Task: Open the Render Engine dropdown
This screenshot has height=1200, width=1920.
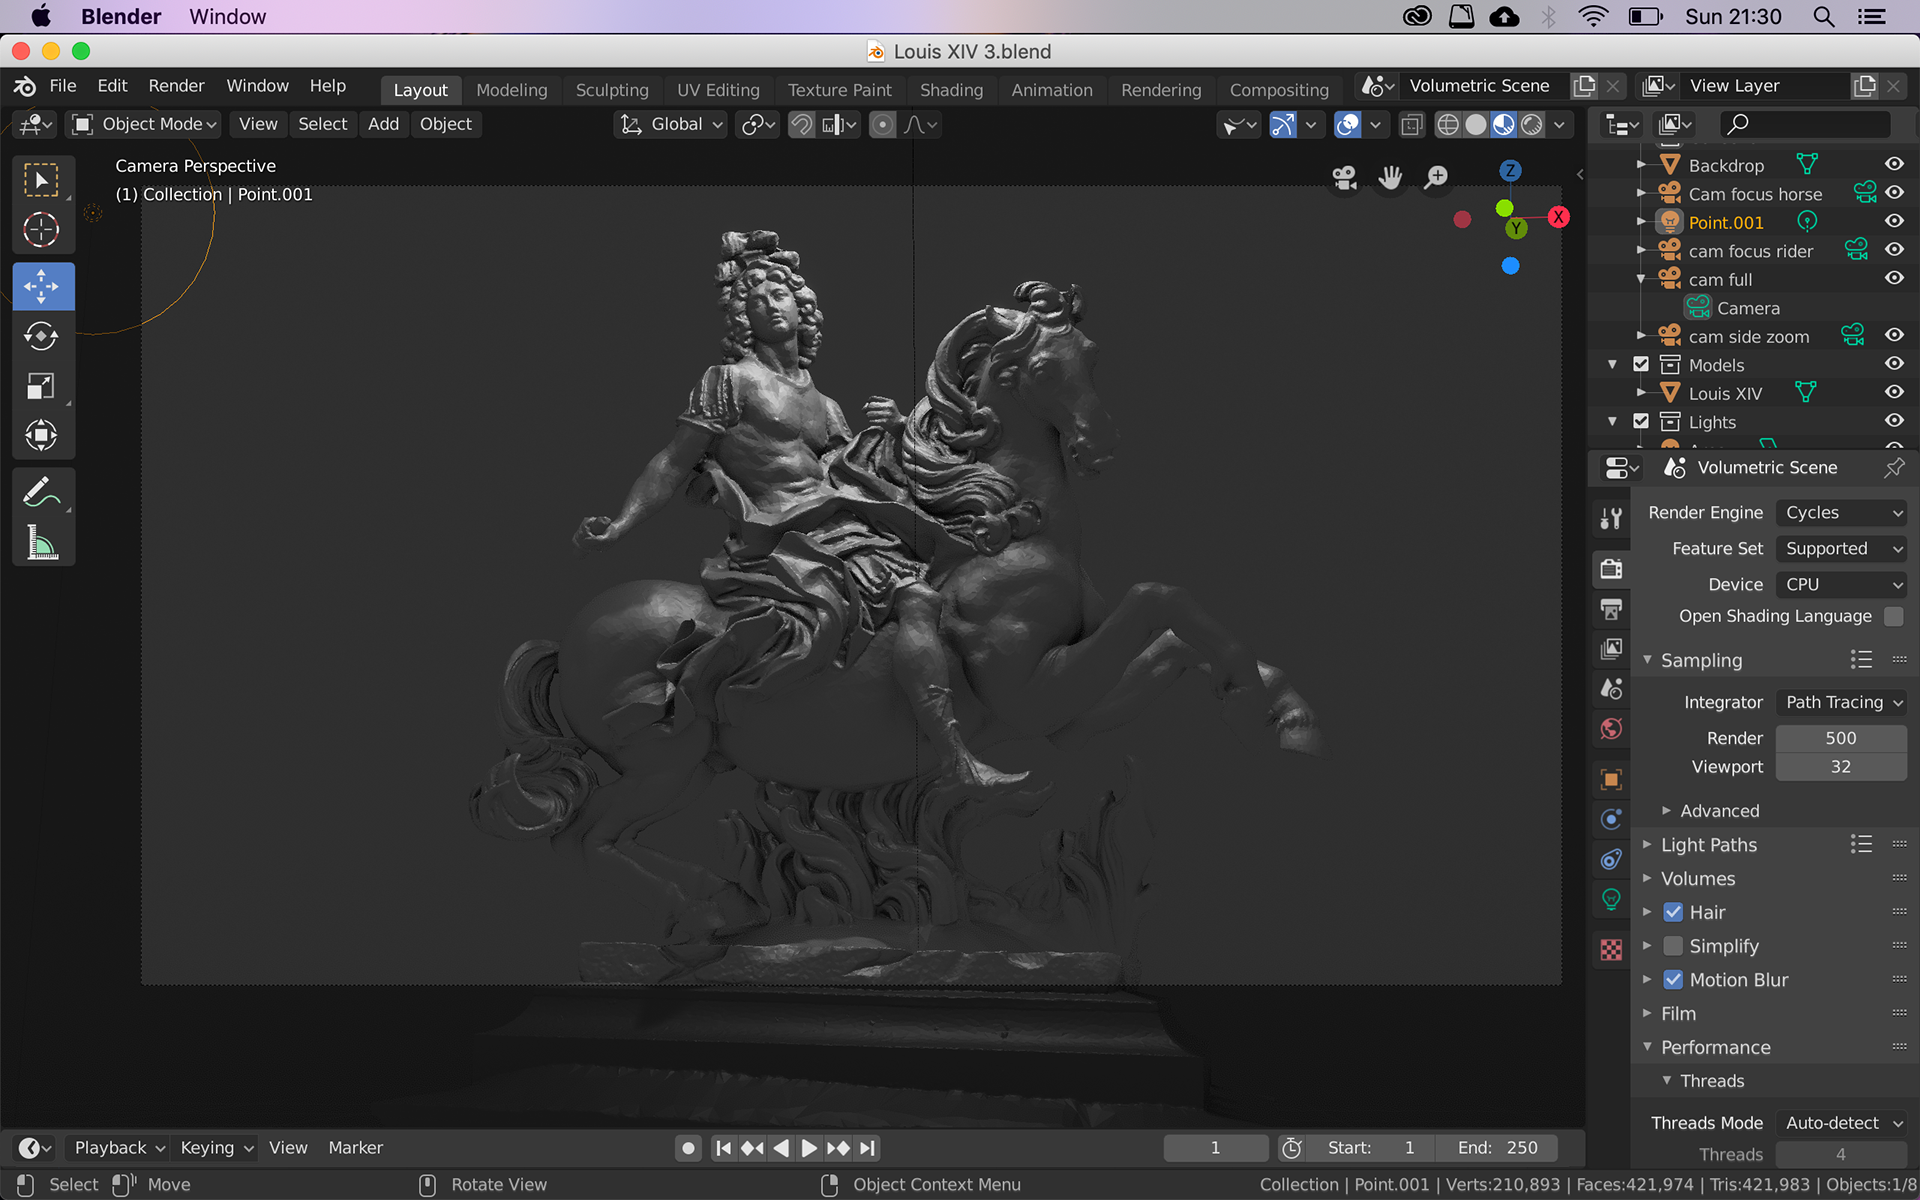Action: (x=1842, y=512)
